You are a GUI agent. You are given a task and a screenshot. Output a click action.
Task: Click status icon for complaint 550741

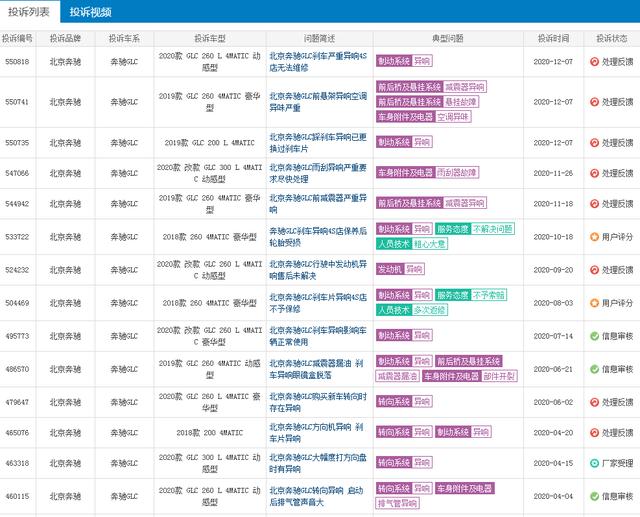click(x=594, y=102)
